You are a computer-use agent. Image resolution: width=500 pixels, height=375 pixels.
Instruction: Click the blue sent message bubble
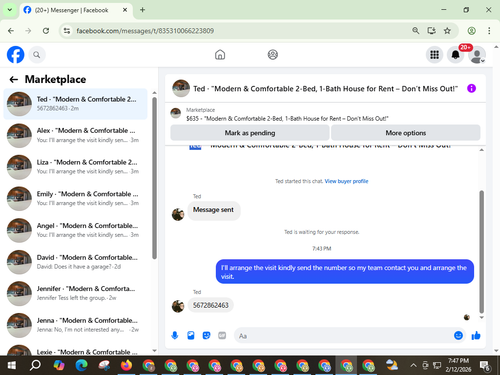(345, 272)
